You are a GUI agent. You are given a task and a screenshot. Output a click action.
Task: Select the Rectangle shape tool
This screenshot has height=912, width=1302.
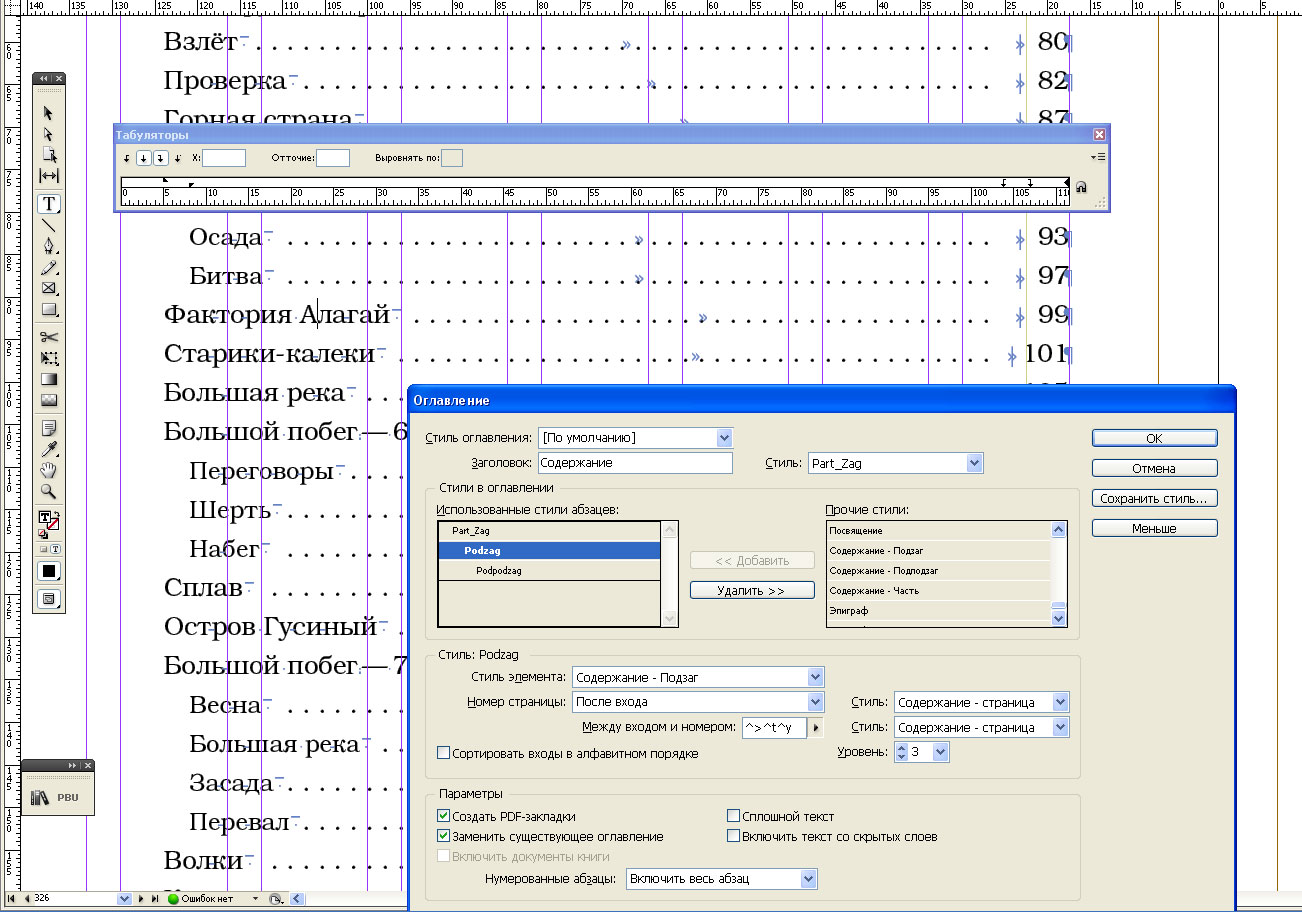[x=48, y=309]
